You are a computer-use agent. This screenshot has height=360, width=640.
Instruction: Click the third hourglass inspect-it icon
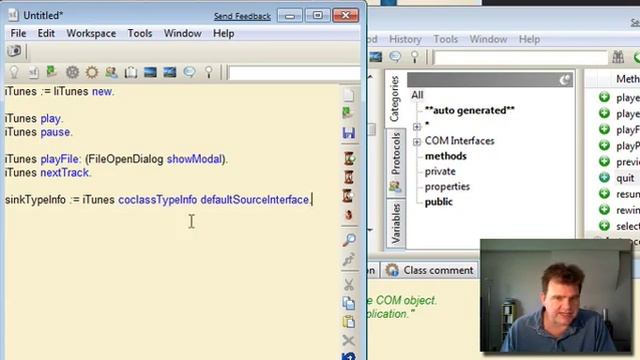tap(348, 196)
